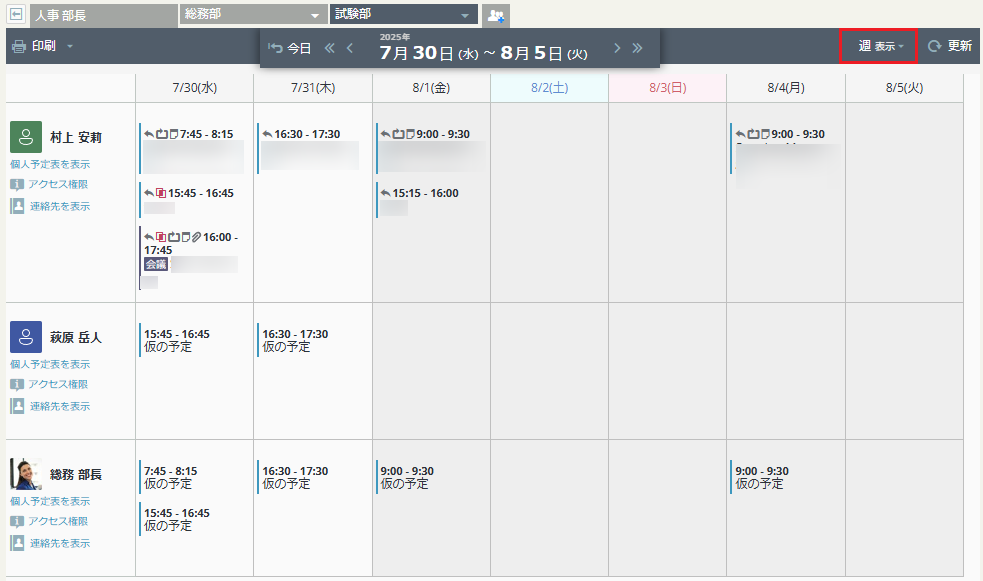The image size is (983, 581).
Task: Open アクセス権限 for 萩原 岳人
Action: coord(58,384)
